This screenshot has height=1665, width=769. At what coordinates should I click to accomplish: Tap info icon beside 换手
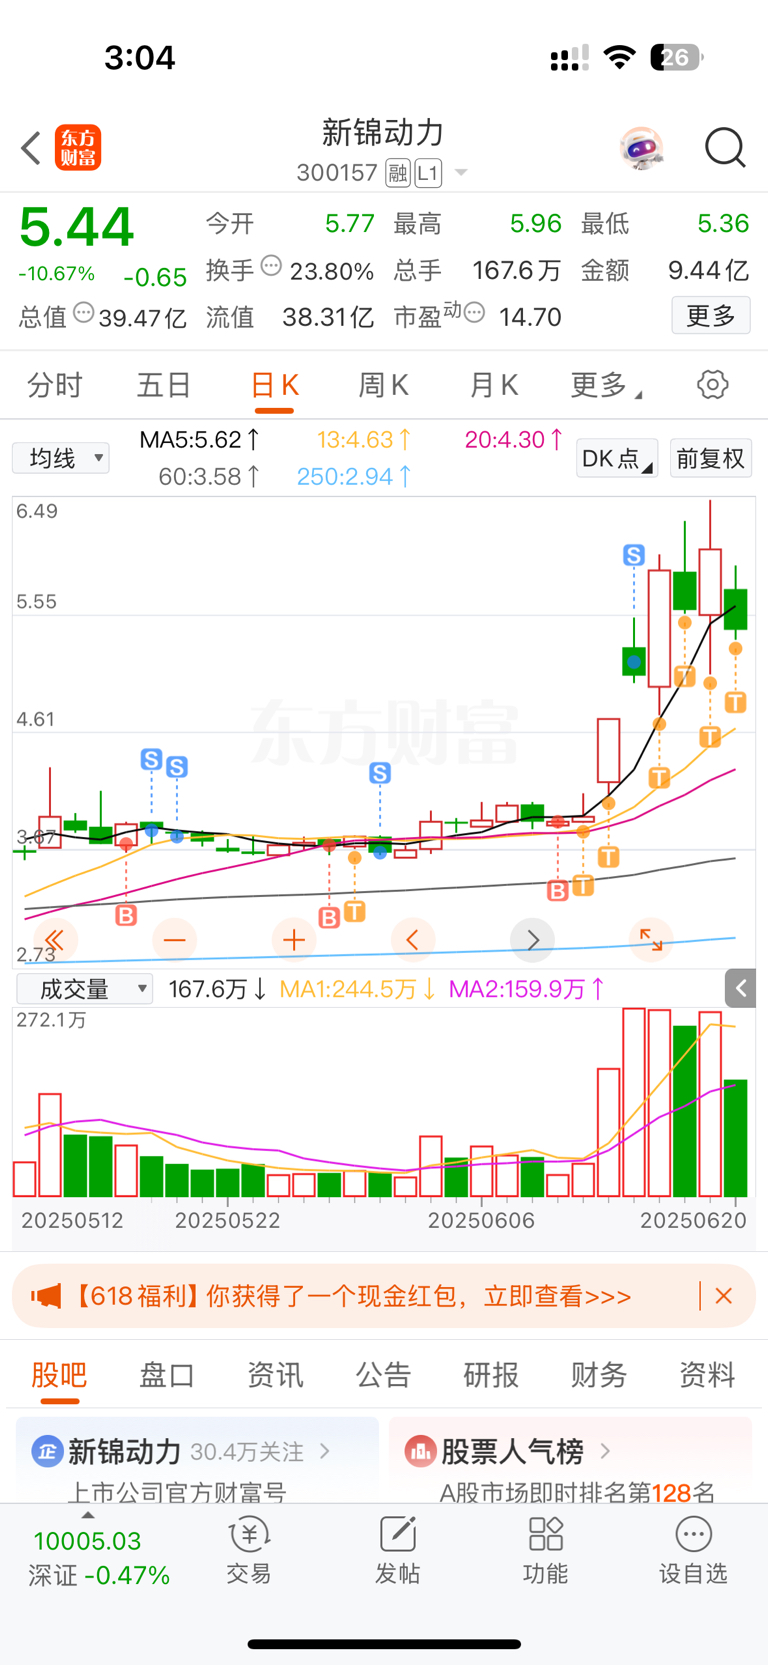click(271, 266)
